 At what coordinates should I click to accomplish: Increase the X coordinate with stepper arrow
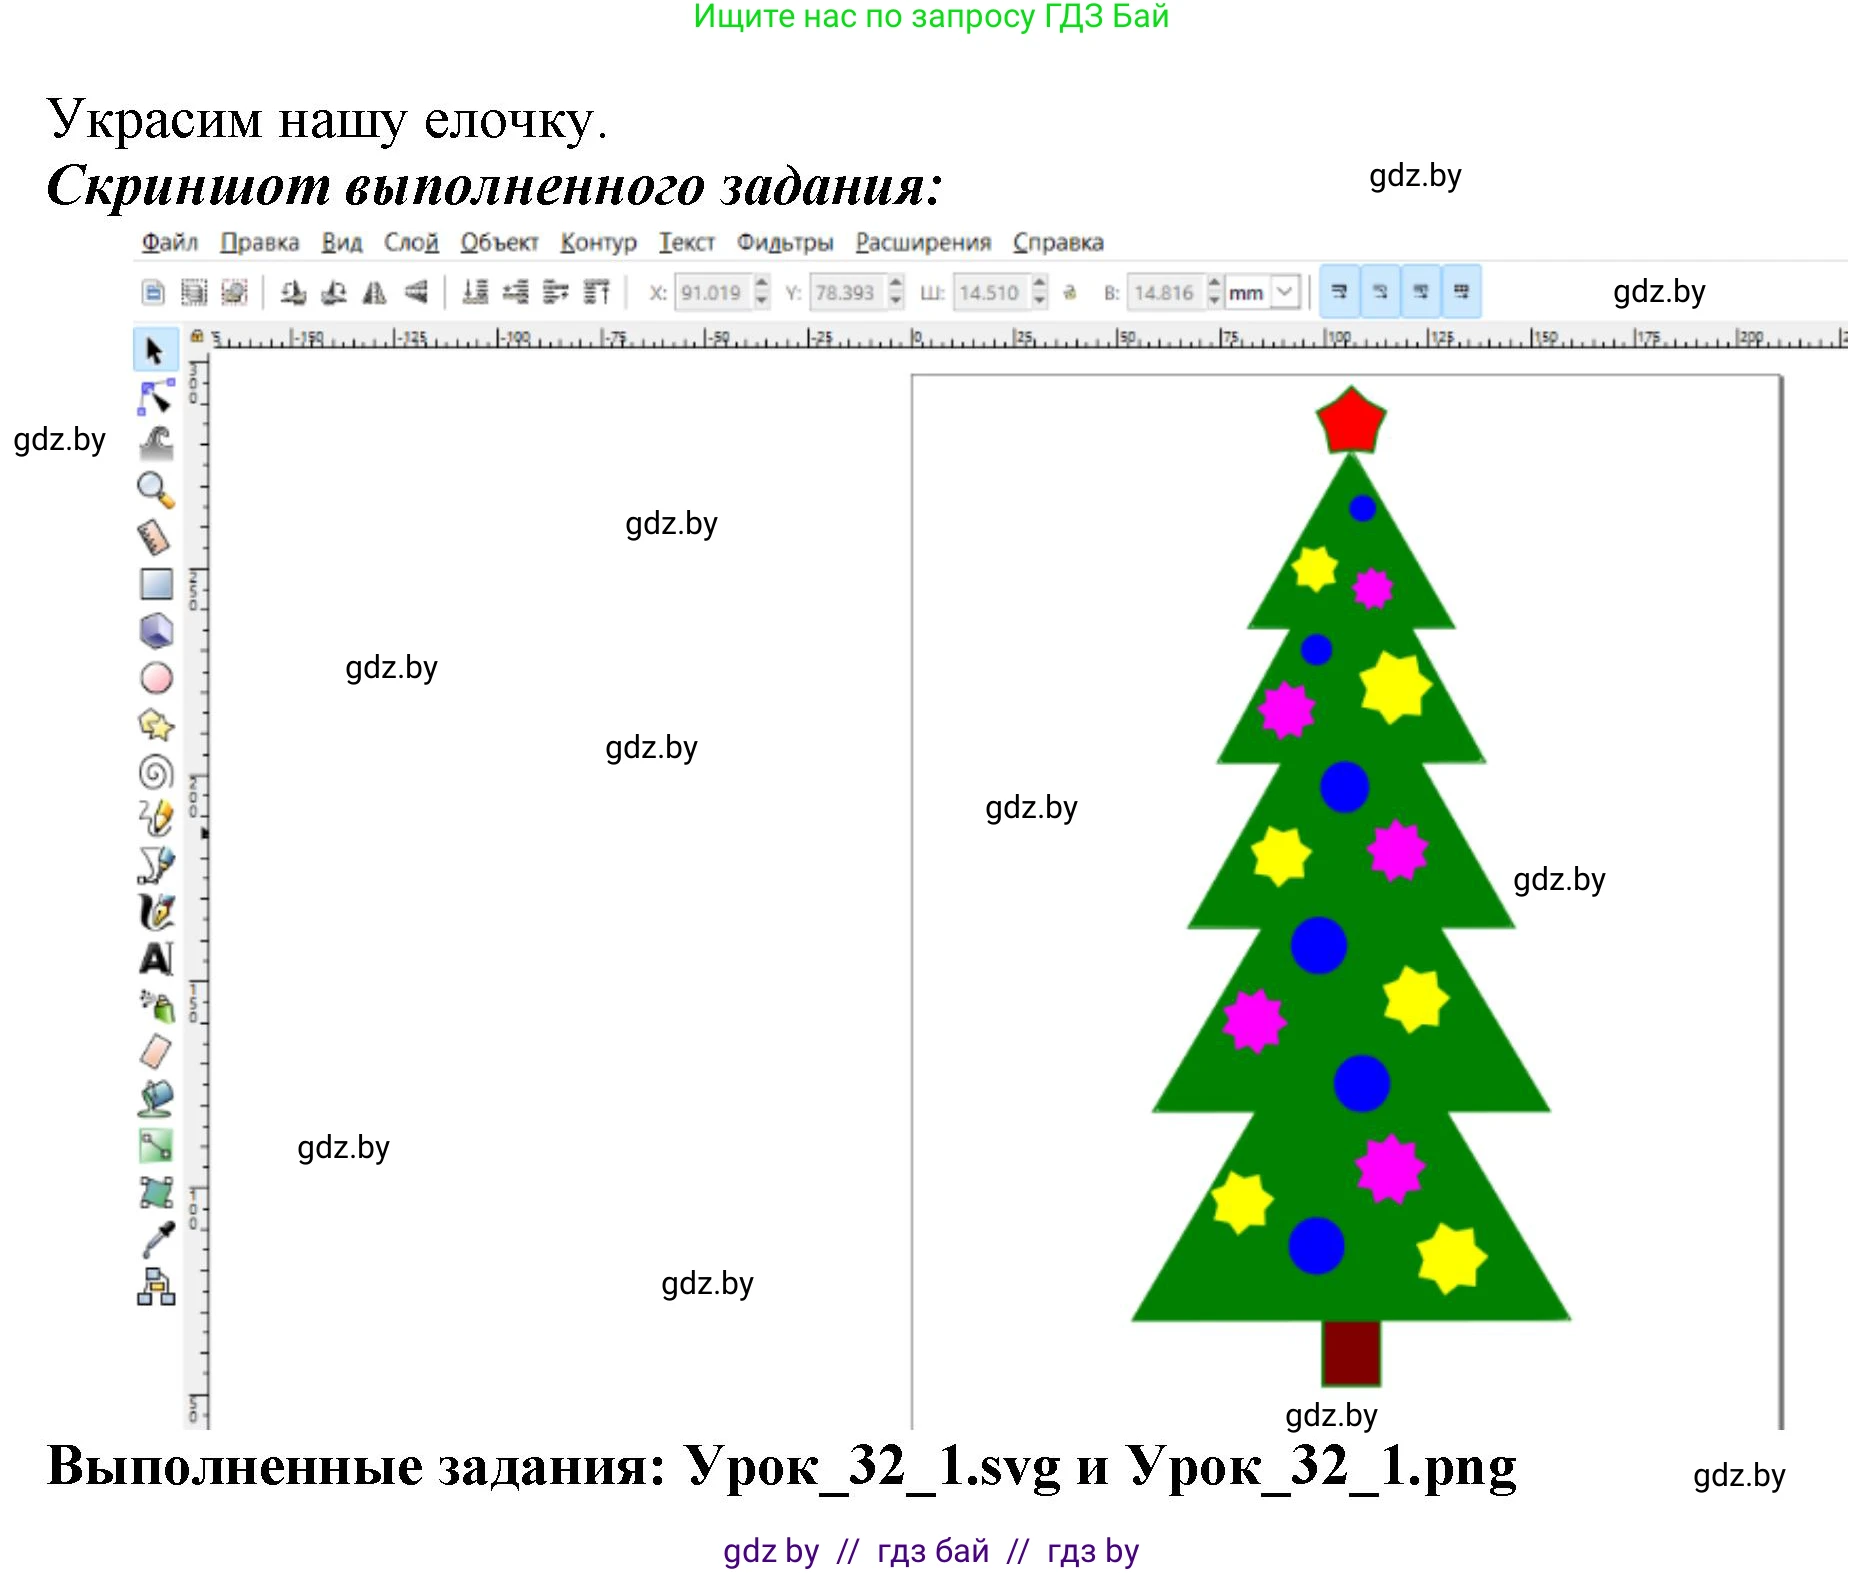pos(762,285)
